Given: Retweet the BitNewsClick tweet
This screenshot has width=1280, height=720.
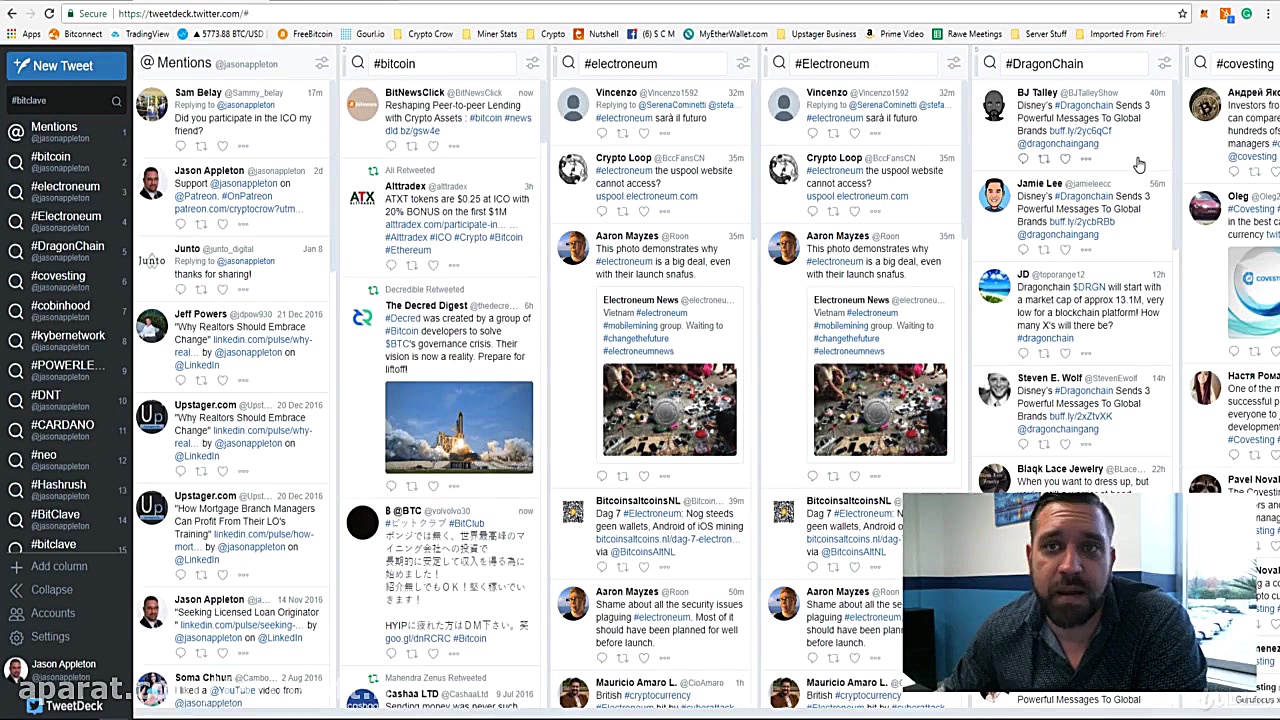Looking at the screenshot, I should [412, 146].
